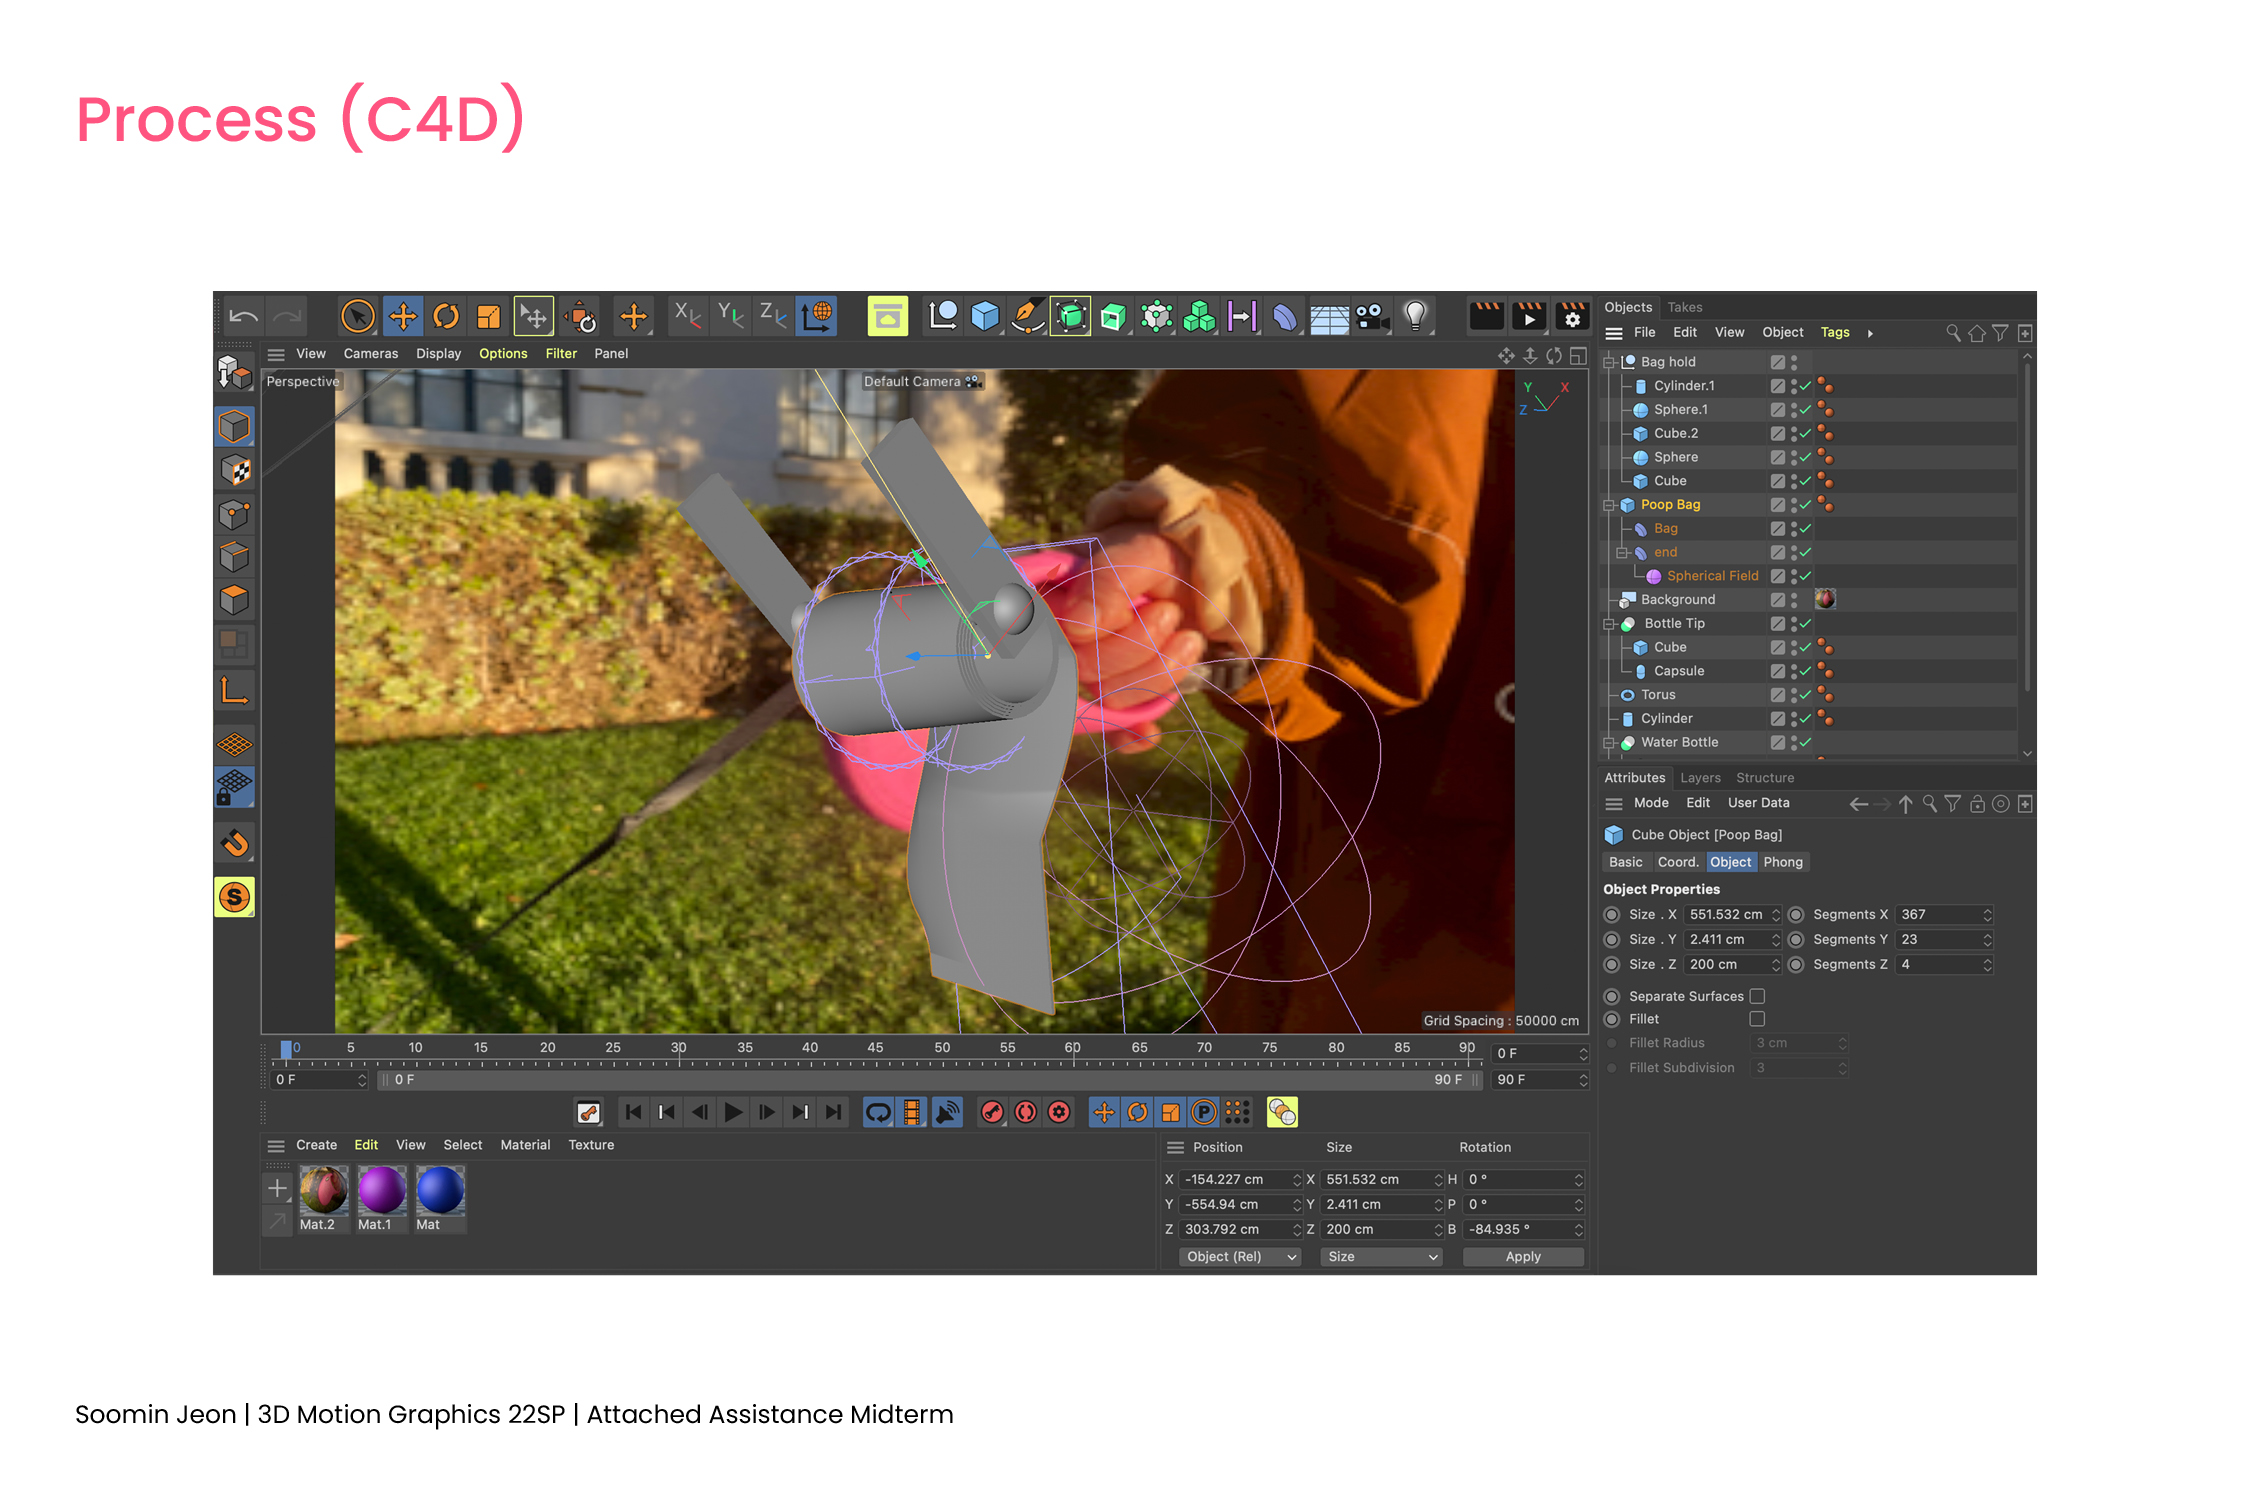Open the Cameras viewport menu

pyautogui.click(x=370, y=354)
